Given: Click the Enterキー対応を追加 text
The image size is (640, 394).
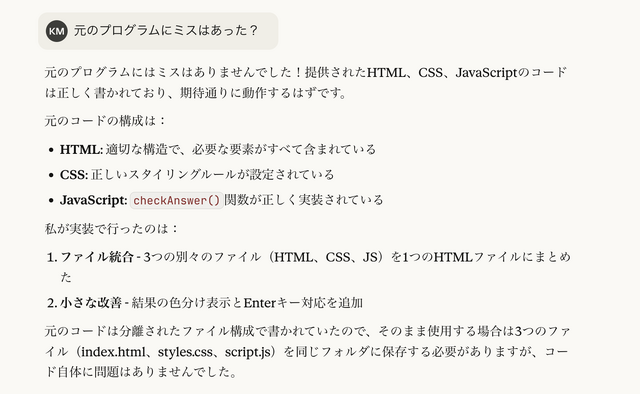Looking at the screenshot, I should pyautogui.click(x=303, y=303).
